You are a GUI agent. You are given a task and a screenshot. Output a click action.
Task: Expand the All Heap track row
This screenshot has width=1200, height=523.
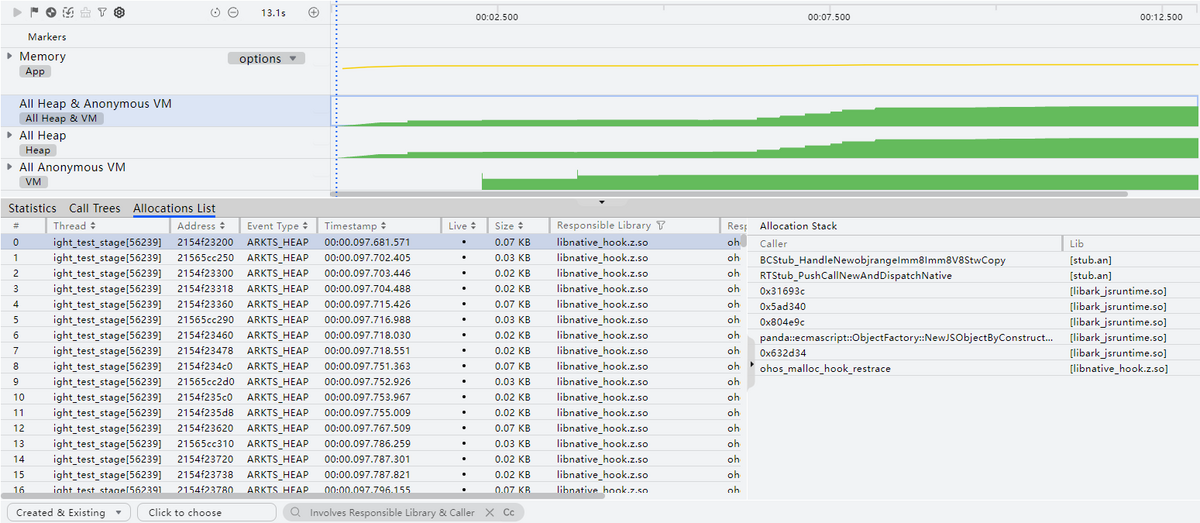10,135
